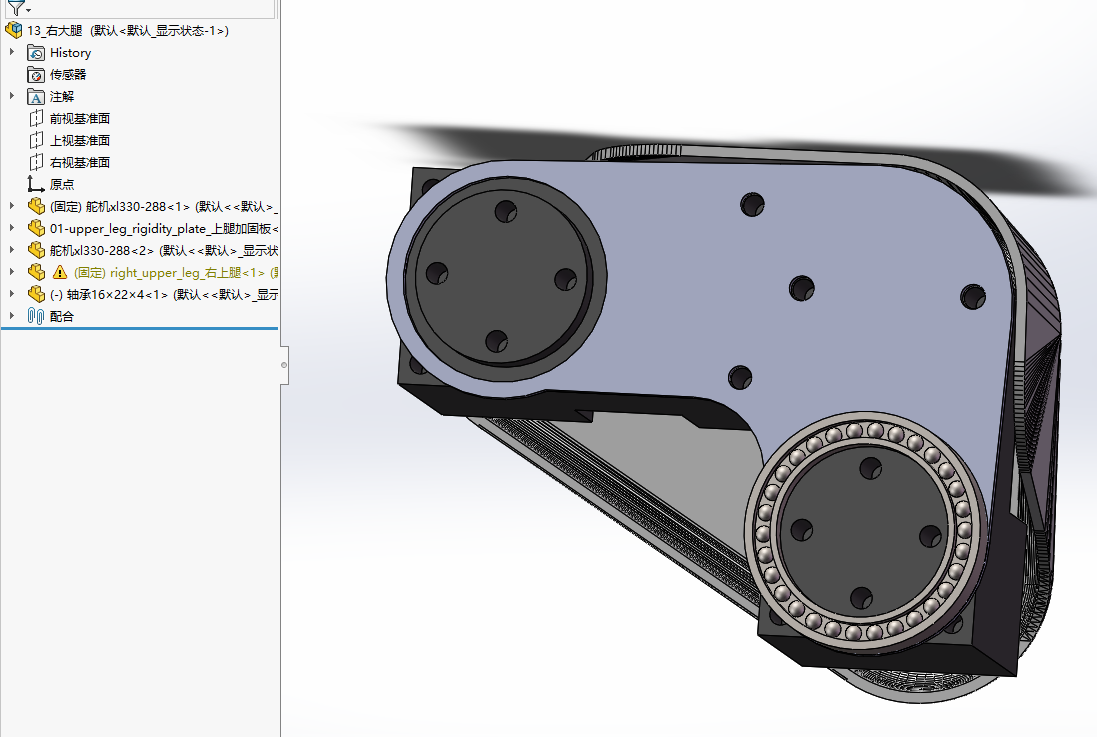Viewport: 1097px width, 737px height.
Task: Expand the 注解 node arrow
Action: click(x=12, y=96)
